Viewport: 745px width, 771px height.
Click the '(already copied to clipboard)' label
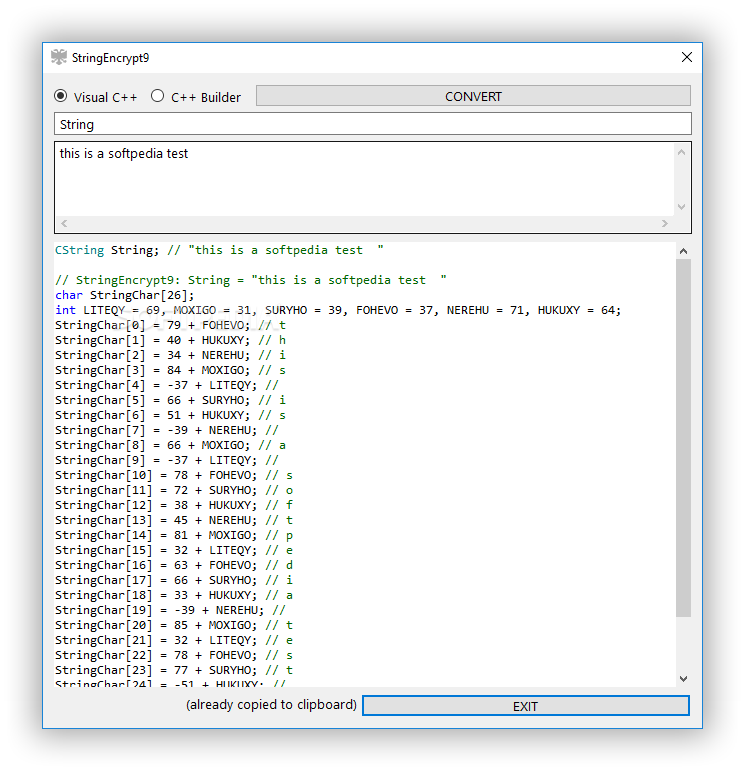pos(271,705)
